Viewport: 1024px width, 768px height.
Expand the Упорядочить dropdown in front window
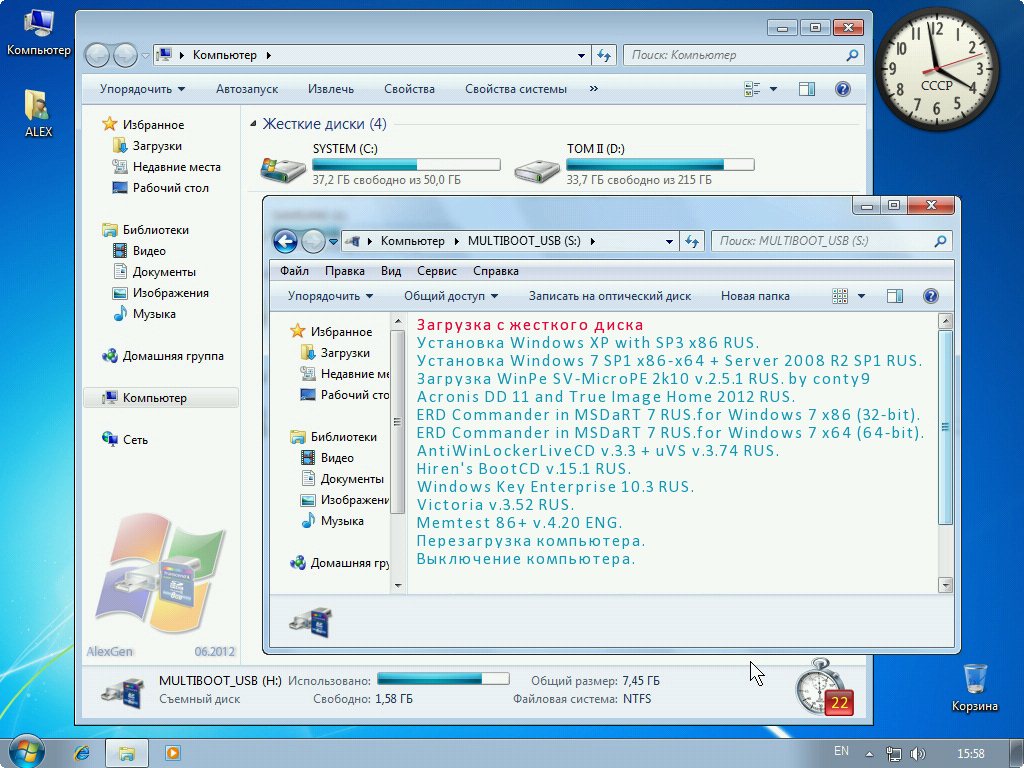click(330, 296)
